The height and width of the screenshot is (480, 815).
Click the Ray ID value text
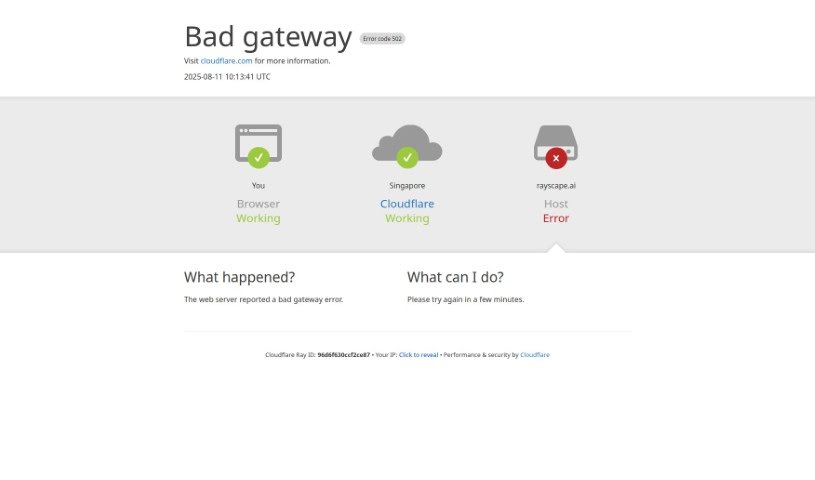[x=344, y=355]
